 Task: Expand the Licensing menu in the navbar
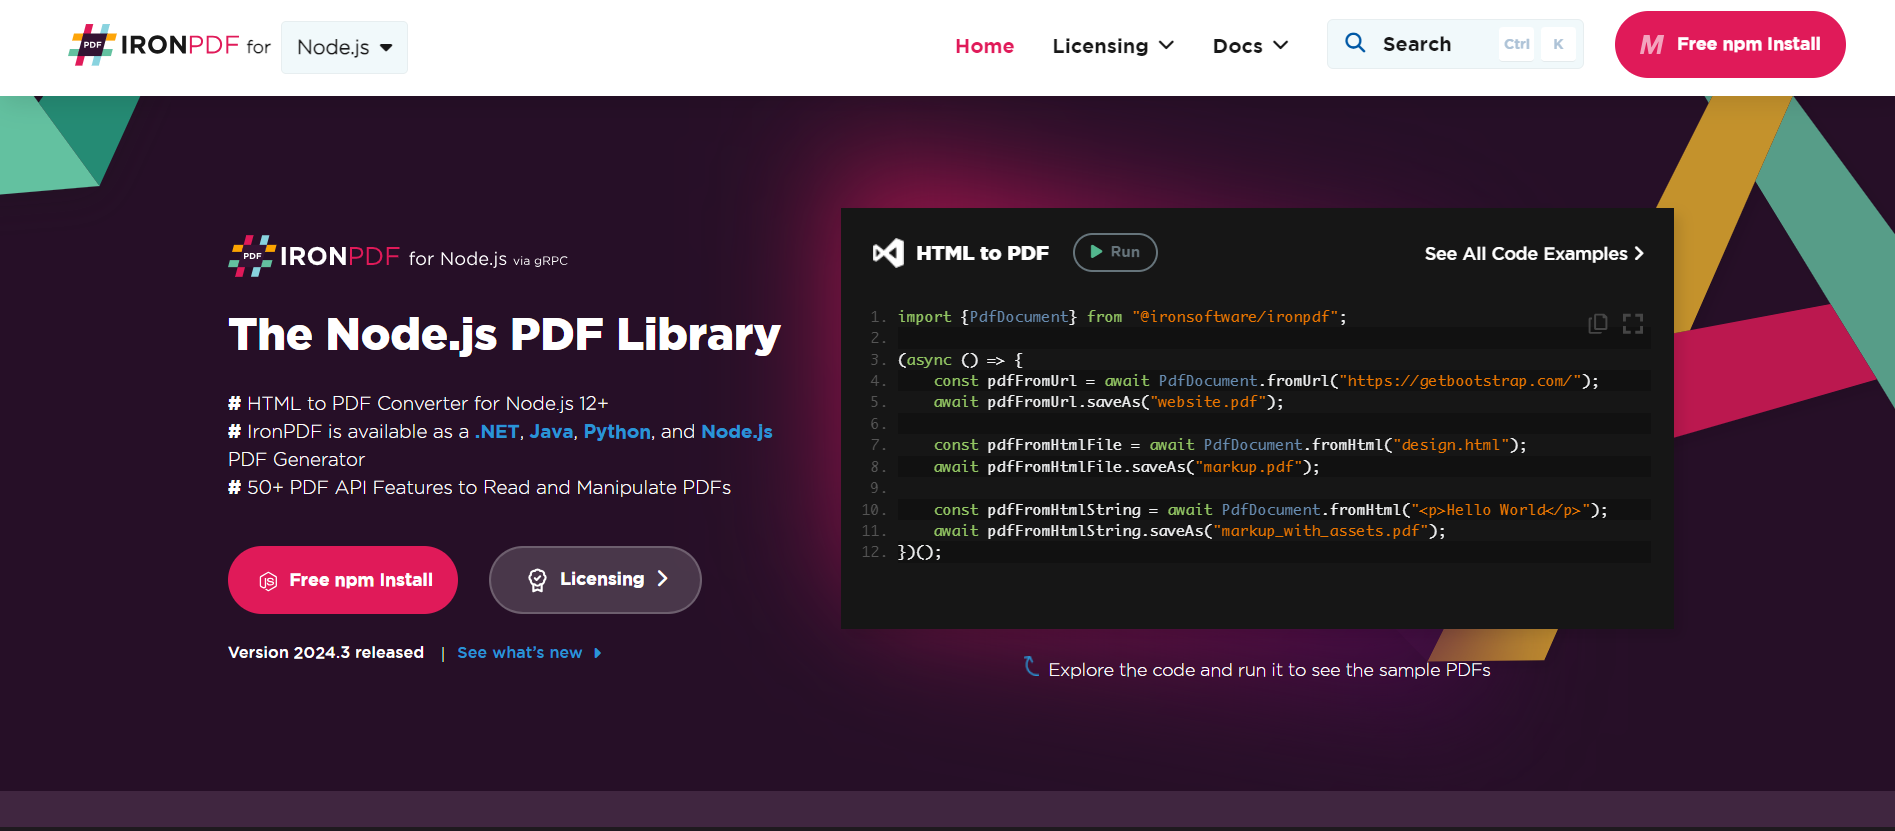(x=1113, y=46)
